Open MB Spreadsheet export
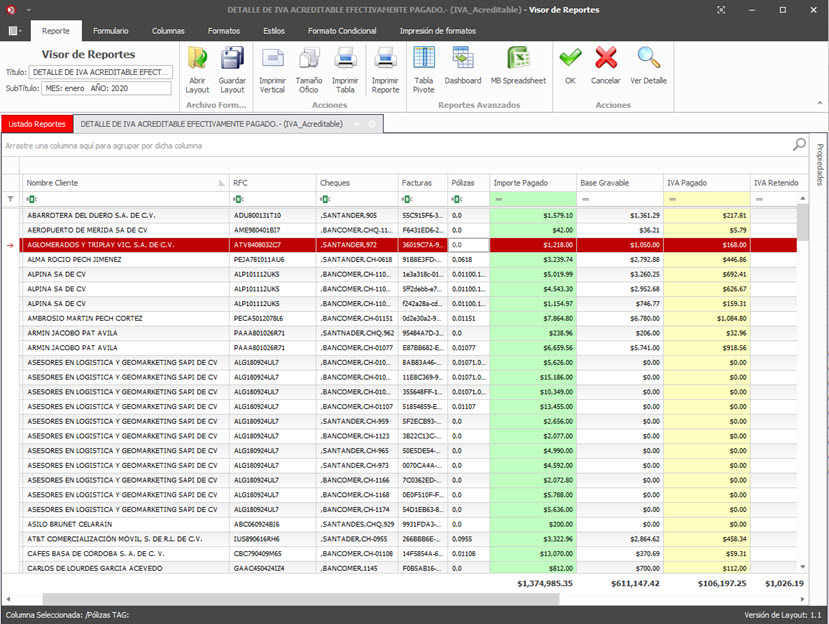Screen dimensions: 829x624 [517, 59]
